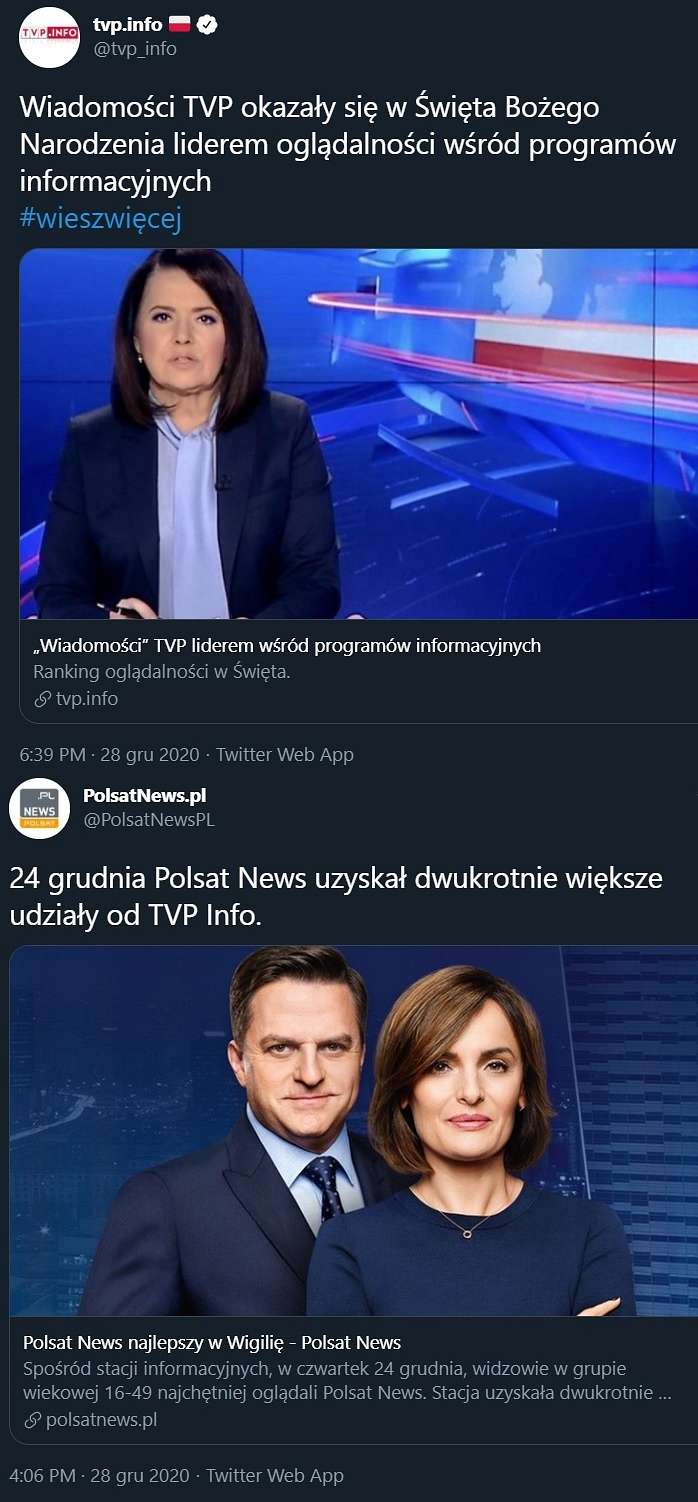This screenshot has width=698, height=1502.
Task: Click the tvp.info display name
Action: (x=127, y=25)
